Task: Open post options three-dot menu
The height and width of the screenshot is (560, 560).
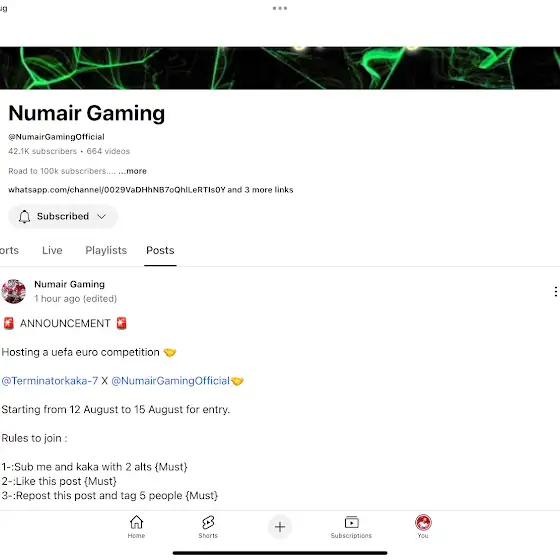Action: click(556, 291)
